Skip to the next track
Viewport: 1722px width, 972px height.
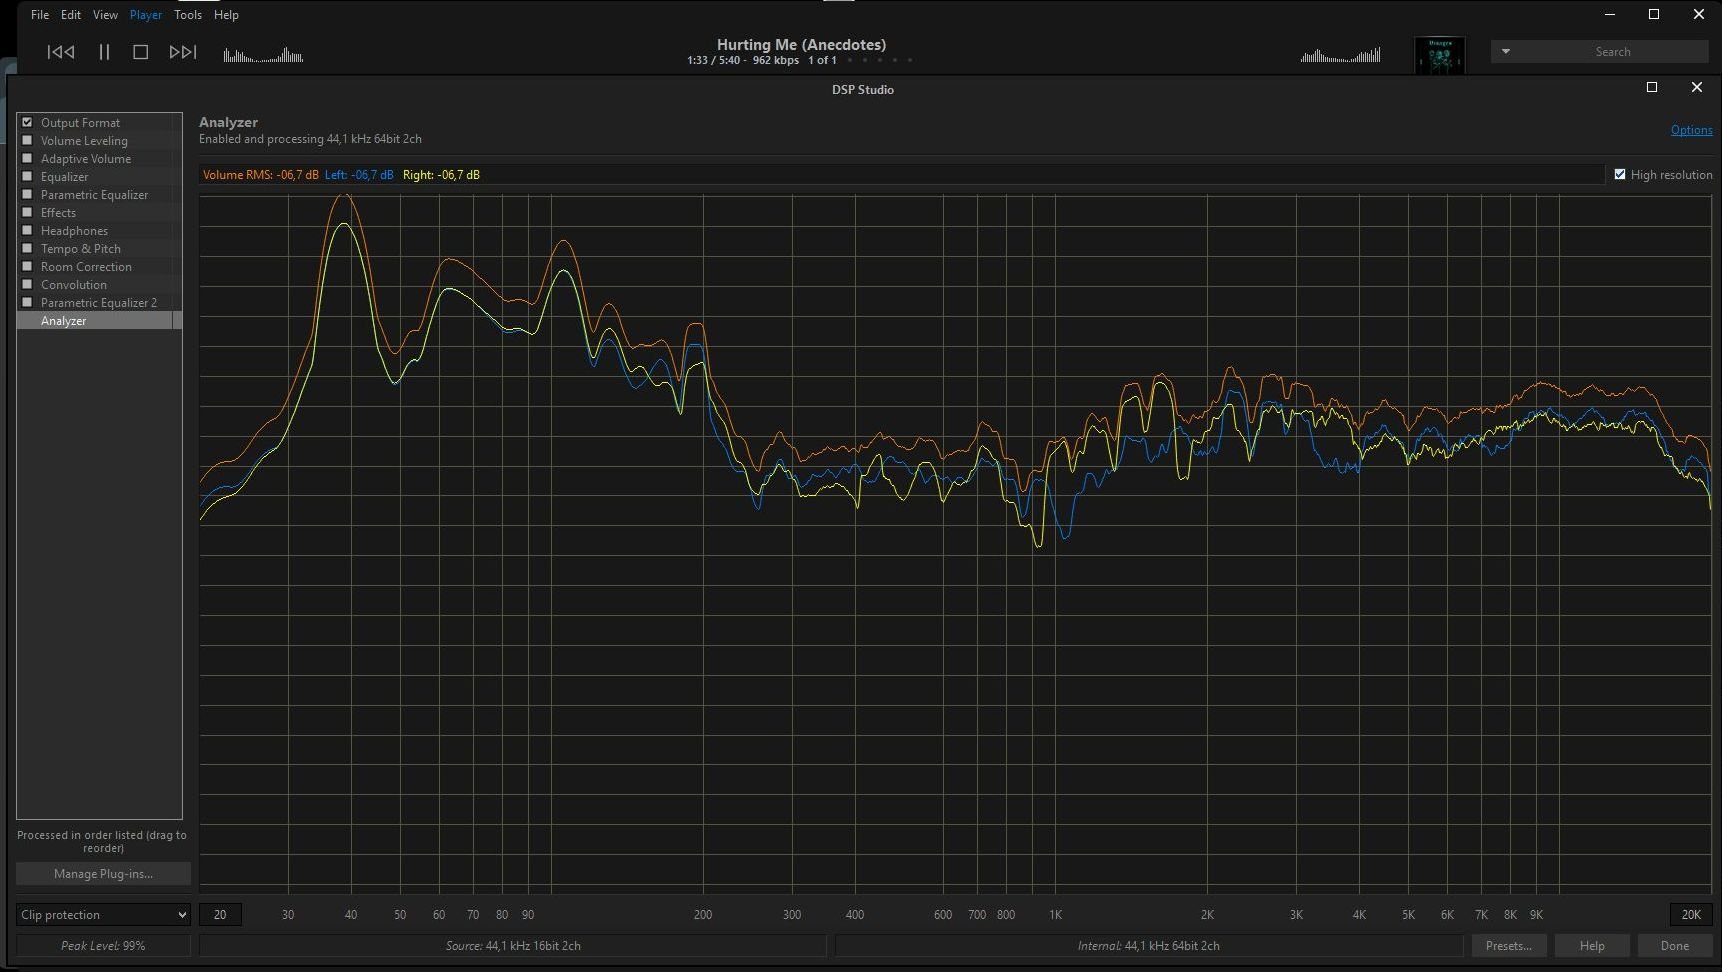pos(183,52)
